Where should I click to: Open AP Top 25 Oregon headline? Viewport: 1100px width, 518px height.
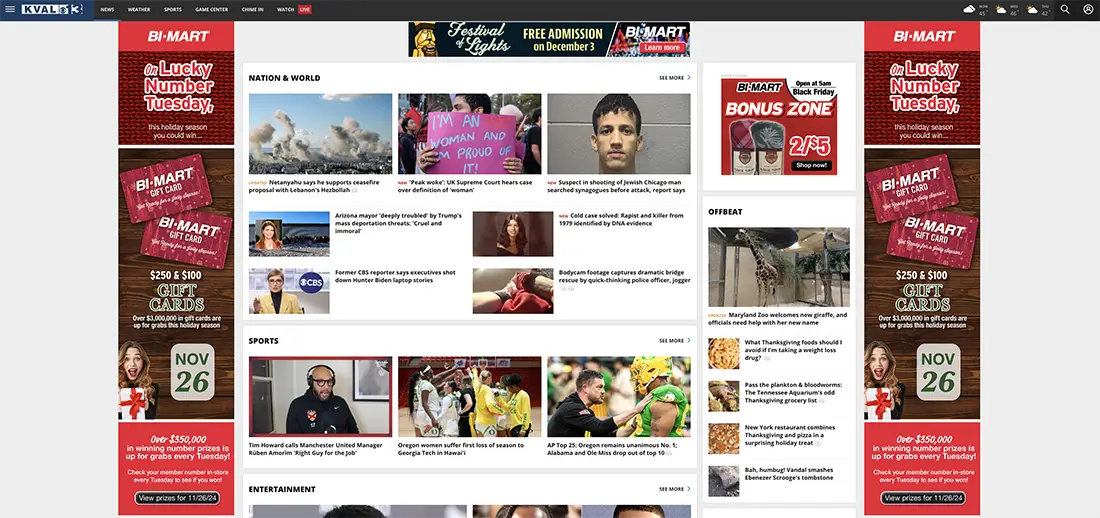tap(612, 449)
